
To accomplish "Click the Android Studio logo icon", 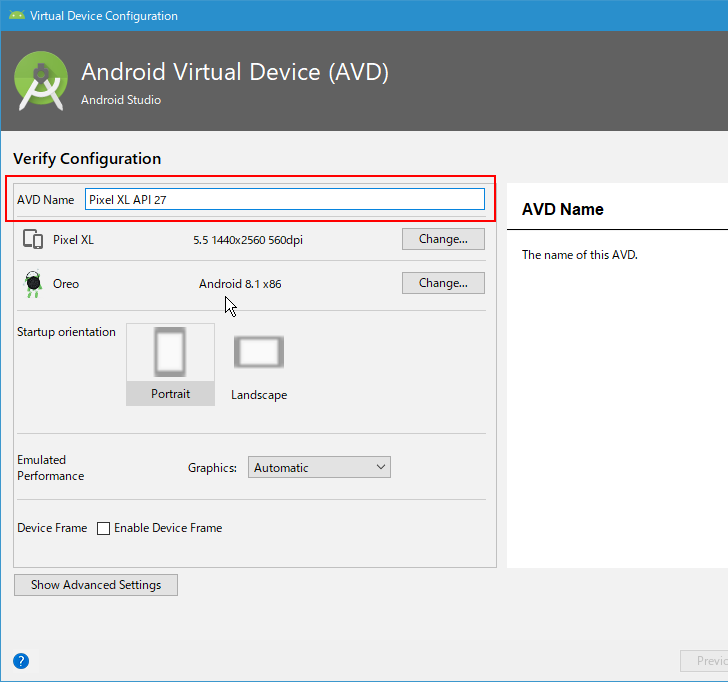I will pos(41,81).
